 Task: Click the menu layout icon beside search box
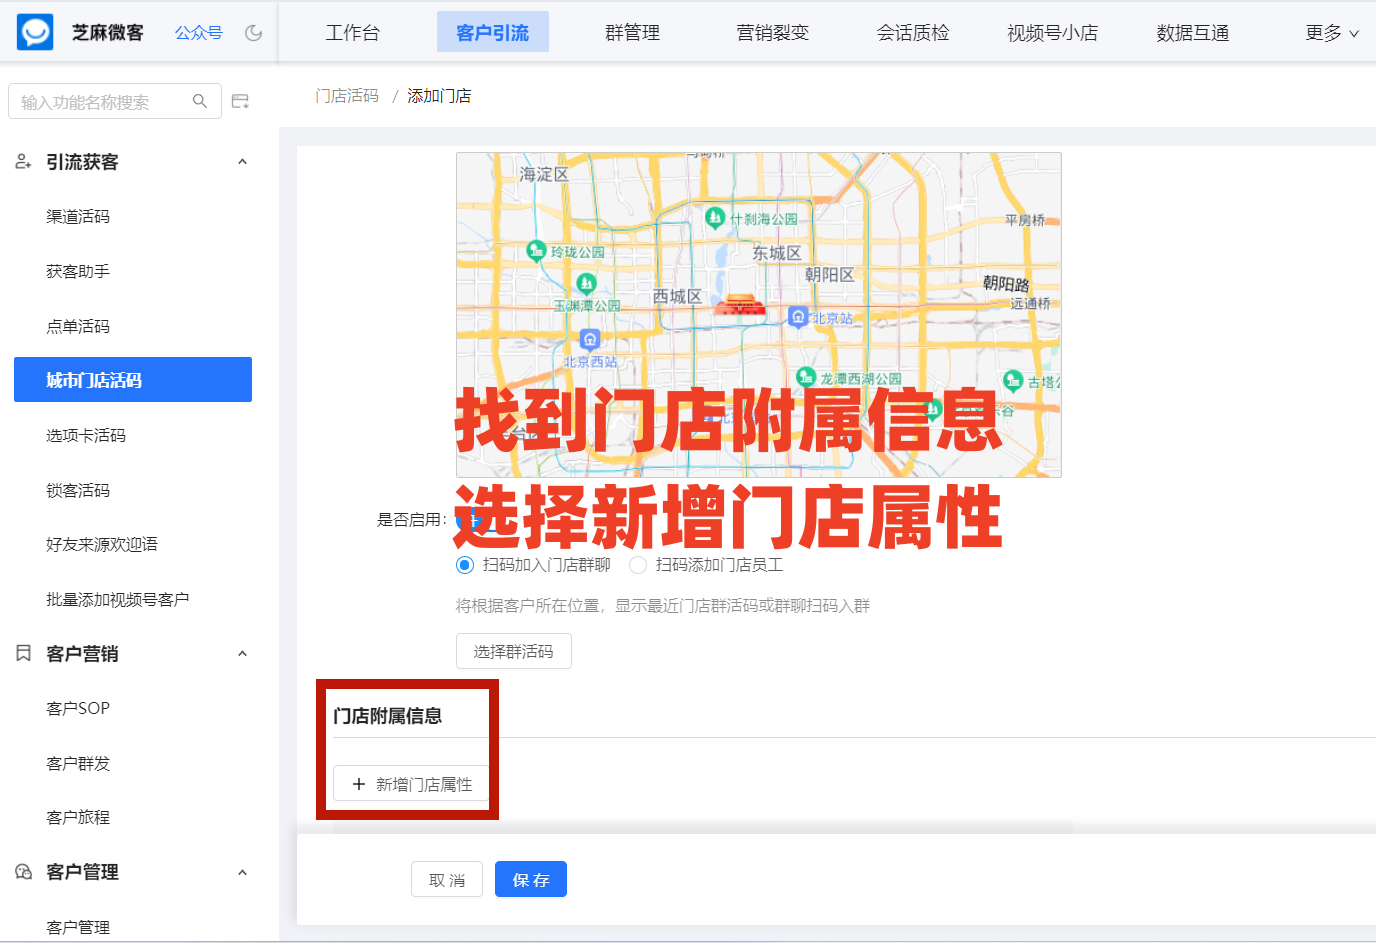pos(240,101)
